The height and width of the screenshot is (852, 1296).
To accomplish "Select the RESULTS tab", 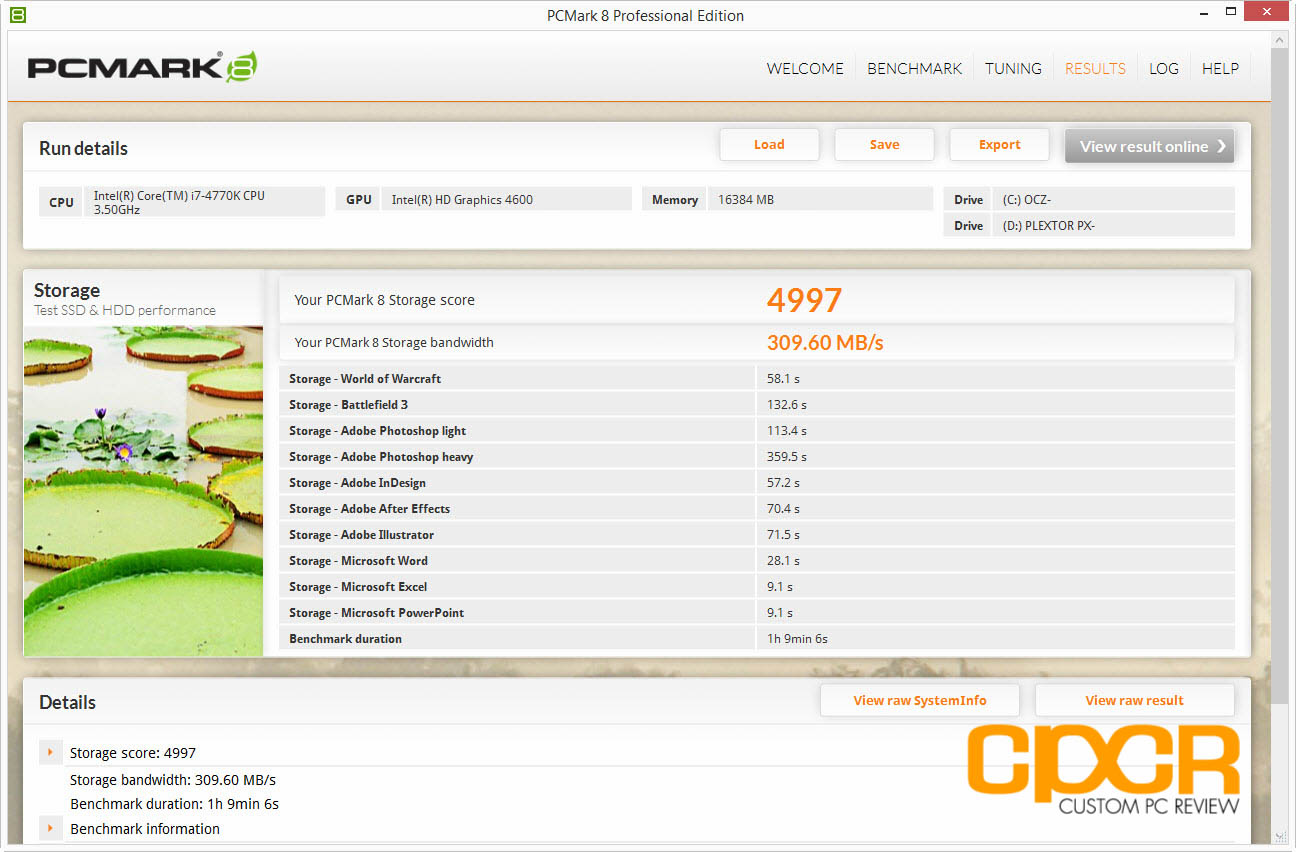I will pos(1095,68).
